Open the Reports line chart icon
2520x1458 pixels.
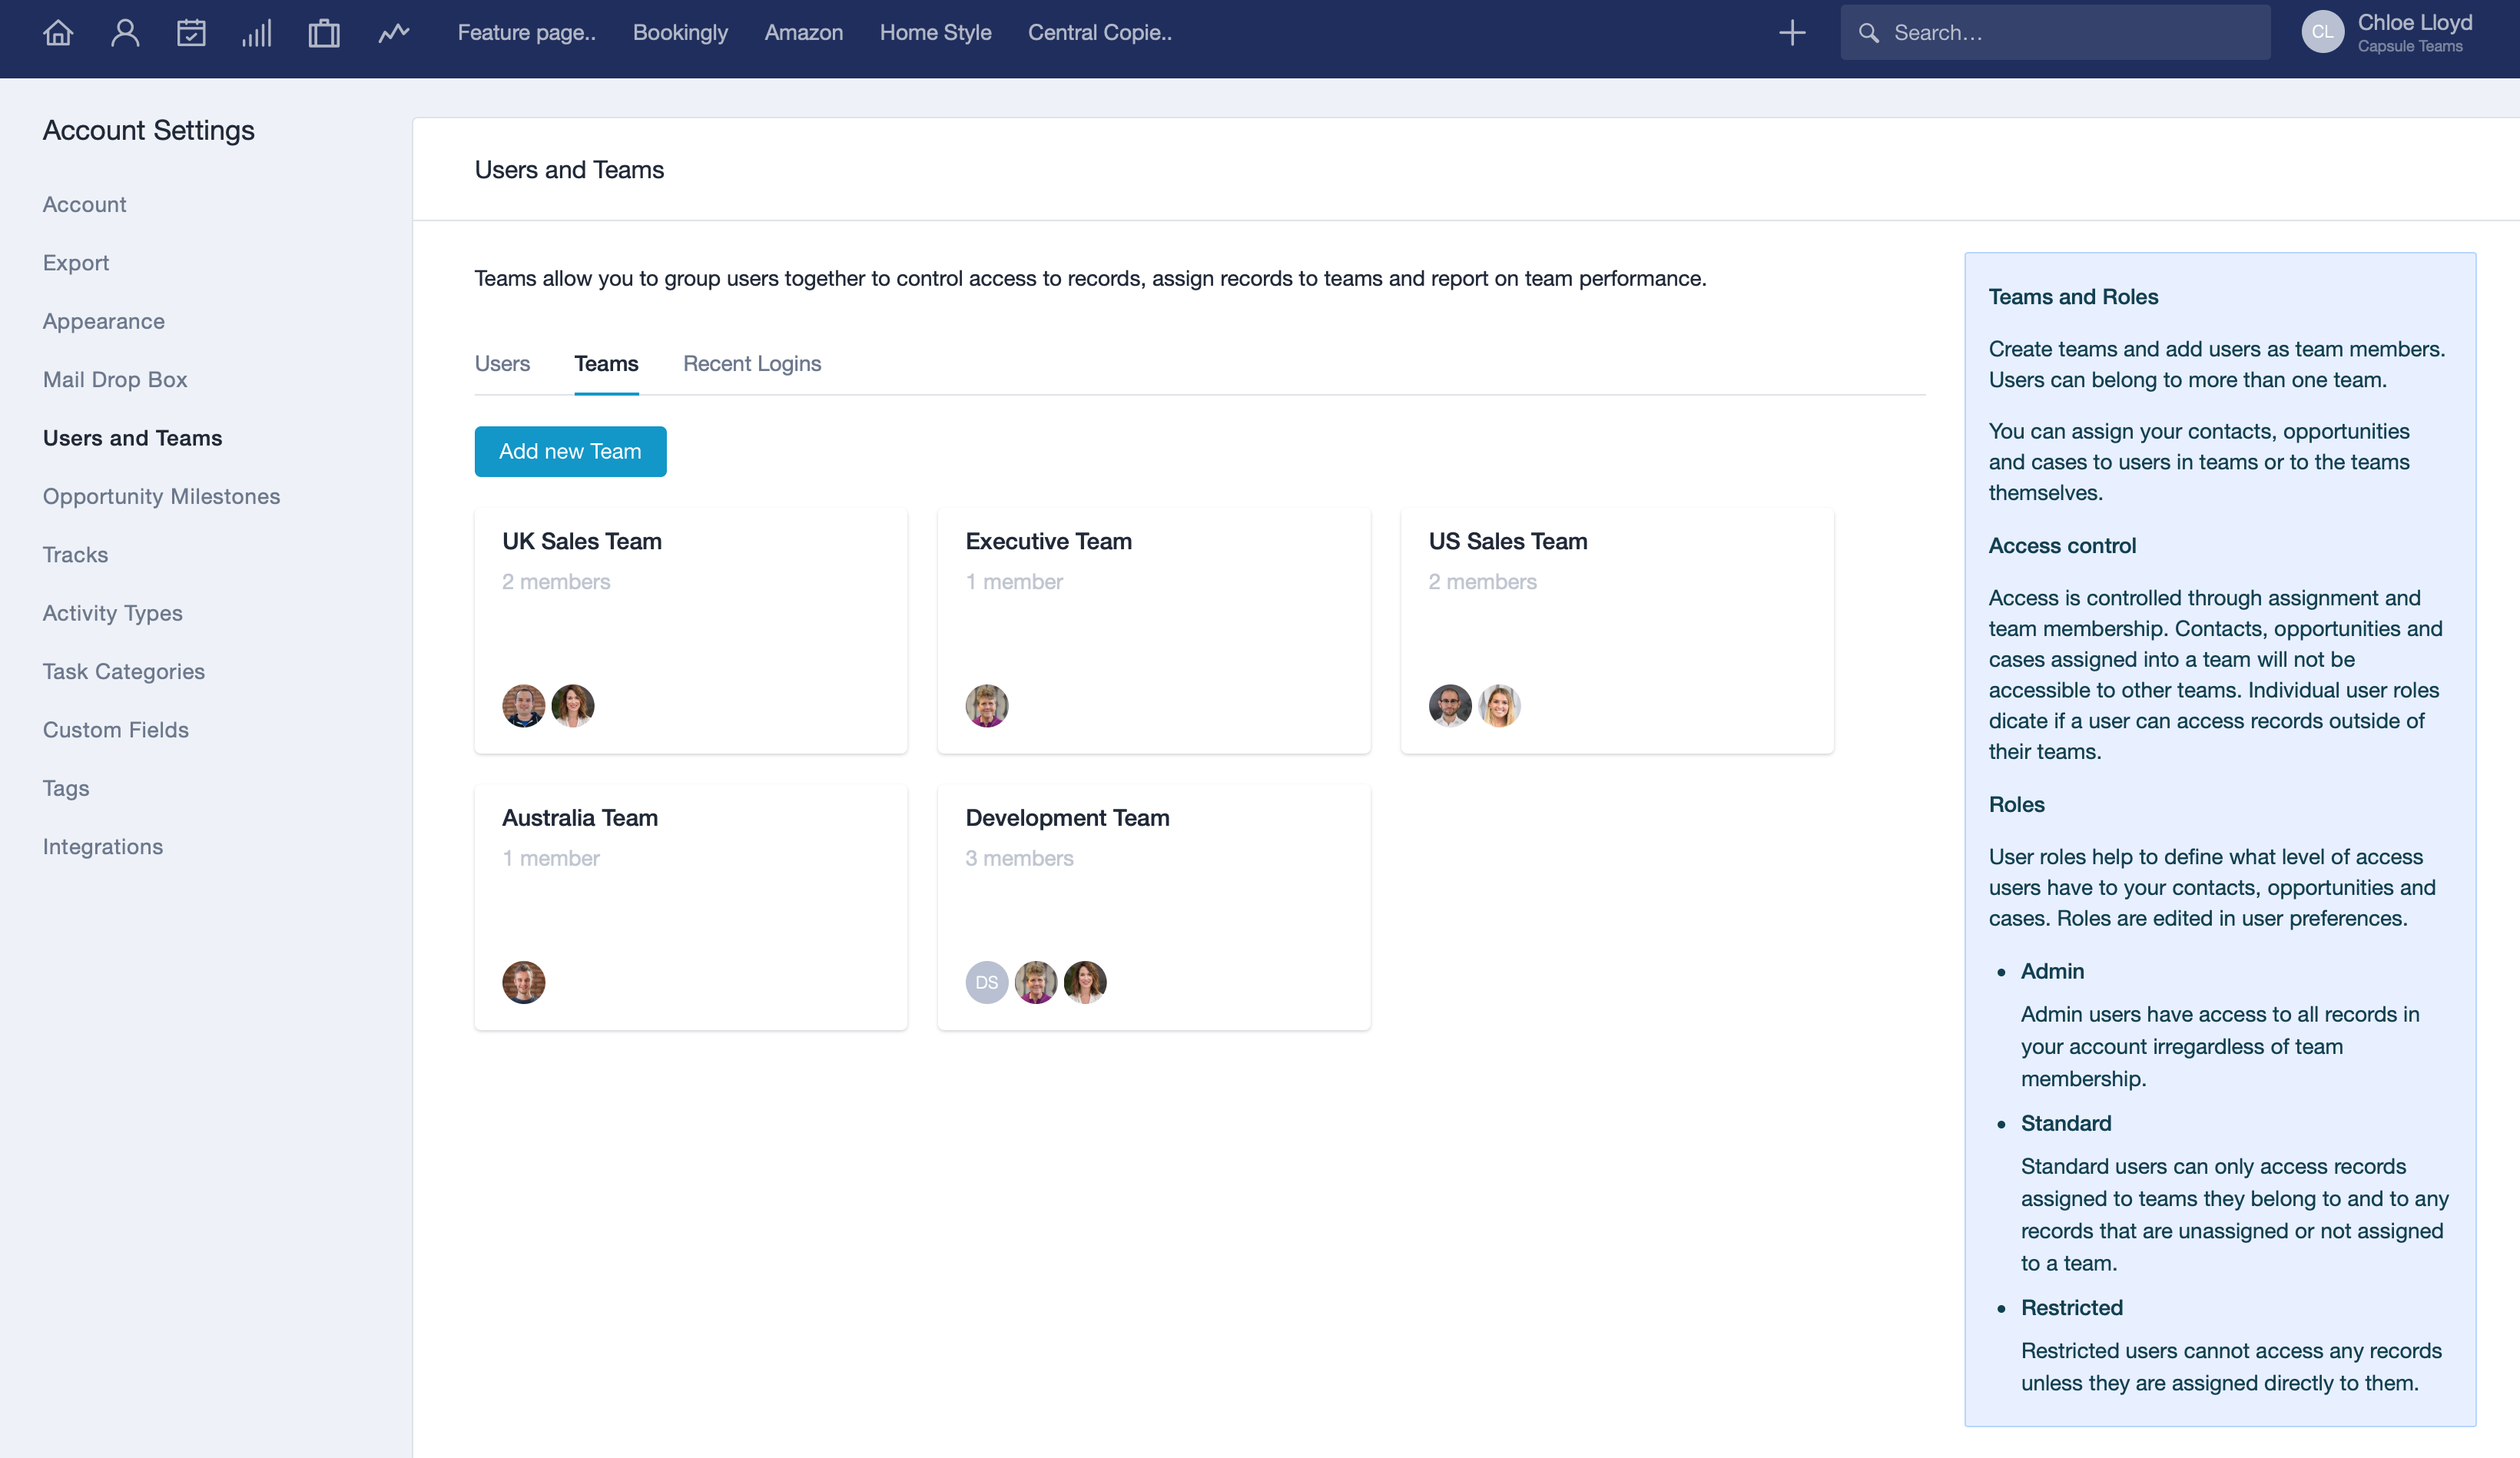(393, 33)
